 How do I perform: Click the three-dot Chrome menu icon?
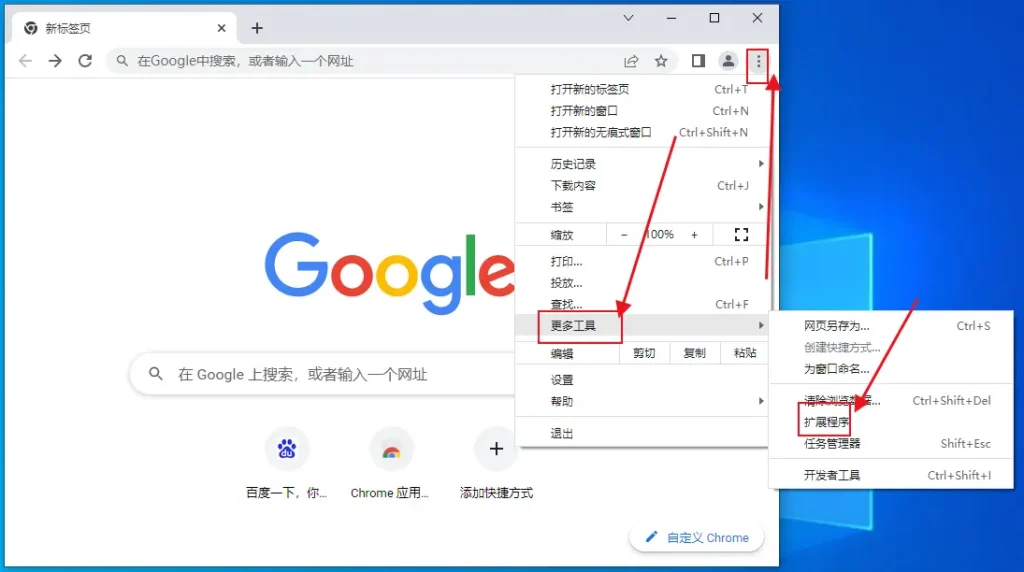coord(758,61)
